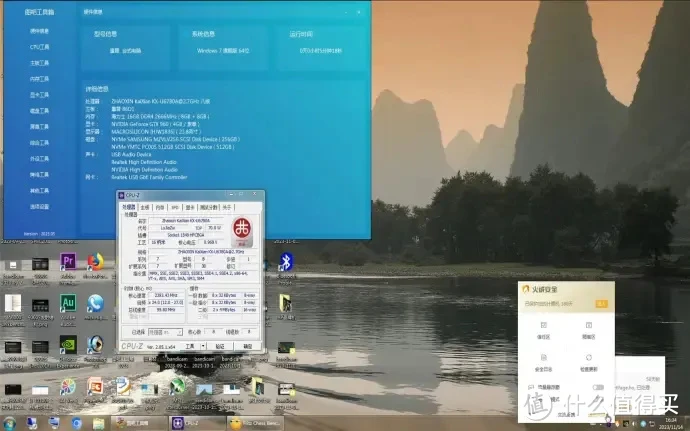Open 隔离区 in the Huorong popup
690x431 pixels.
coord(588,330)
